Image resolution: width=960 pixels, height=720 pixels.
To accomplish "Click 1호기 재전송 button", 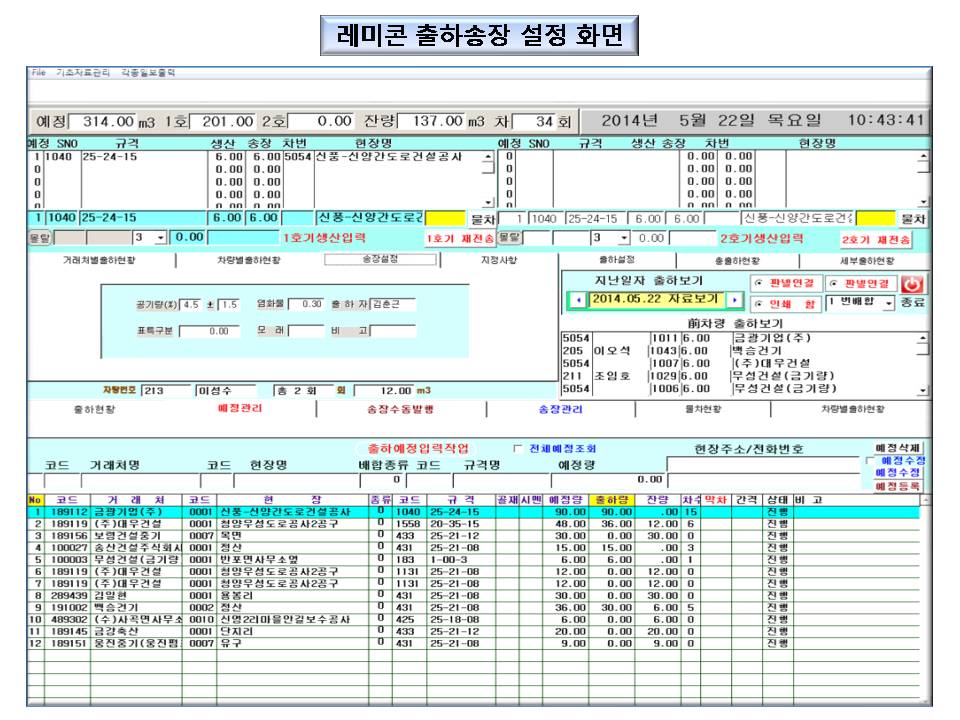I will click(x=460, y=239).
